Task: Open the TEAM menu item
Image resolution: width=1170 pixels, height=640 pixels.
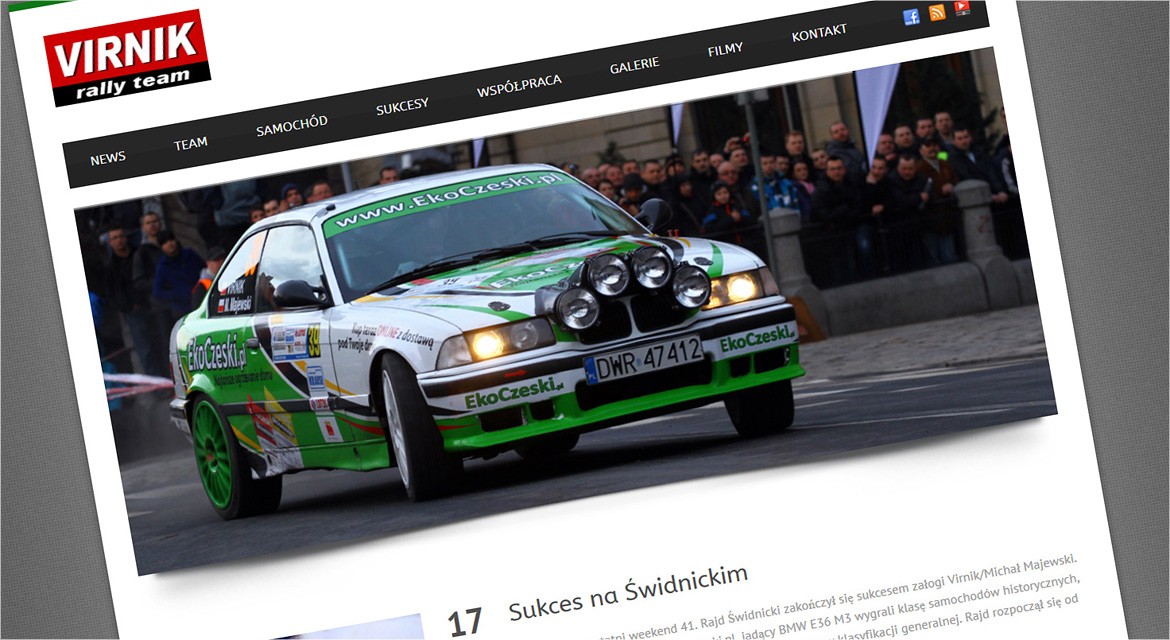Action: [191, 143]
